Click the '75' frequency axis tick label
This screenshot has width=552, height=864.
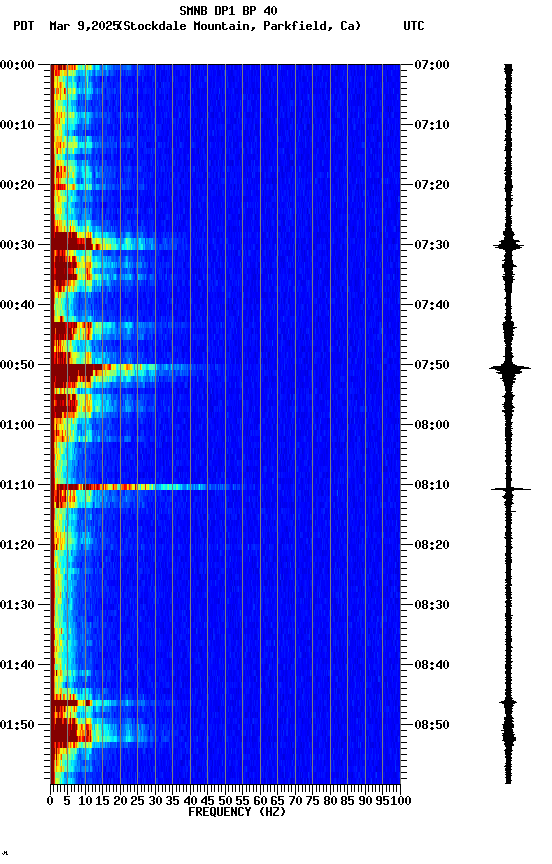pos(312,802)
